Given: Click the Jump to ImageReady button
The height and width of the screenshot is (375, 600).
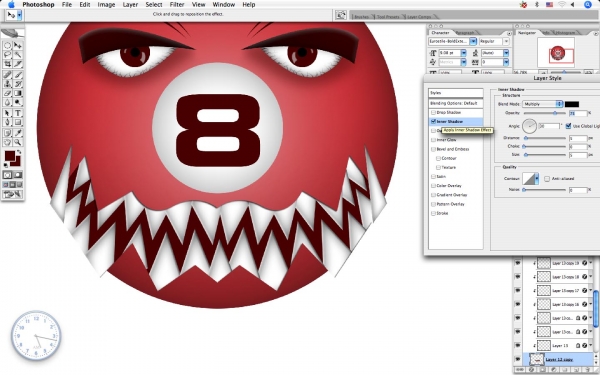Looking at the screenshot, I should click(12, 194).
